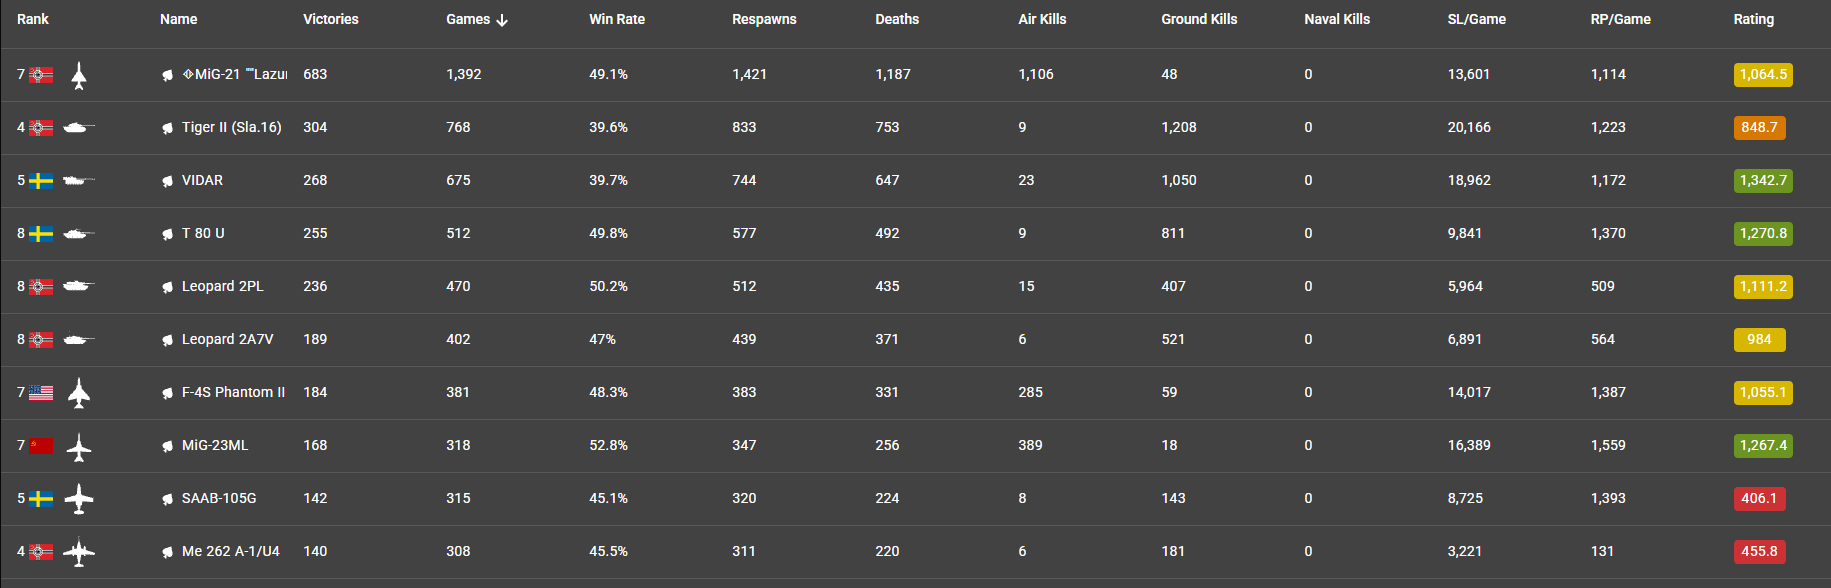Sort the table by Victories header

(x=331, y=19)
